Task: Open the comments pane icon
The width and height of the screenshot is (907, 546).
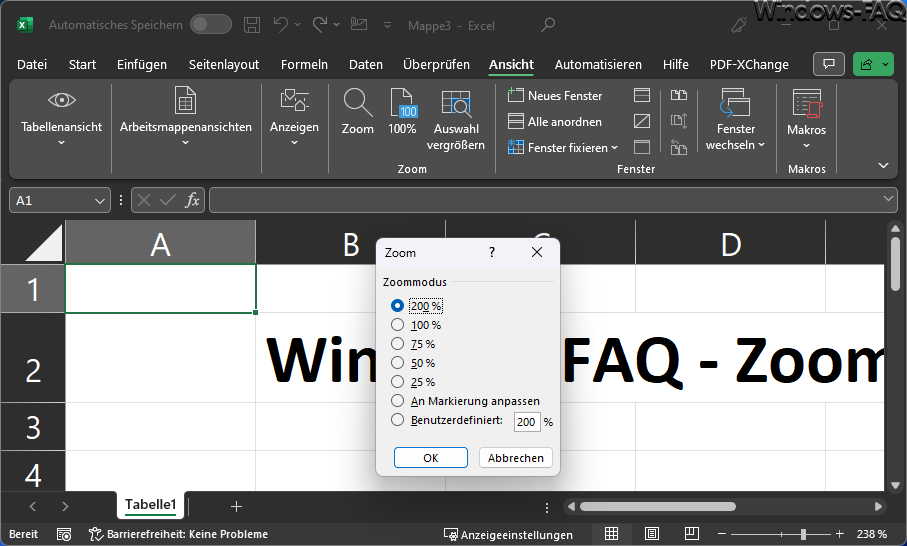Action: pyautogui.click(x=829, y=64)
